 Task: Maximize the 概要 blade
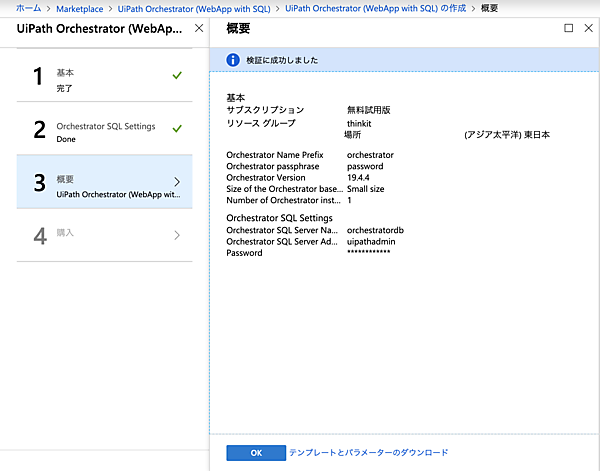coord(569,28)
